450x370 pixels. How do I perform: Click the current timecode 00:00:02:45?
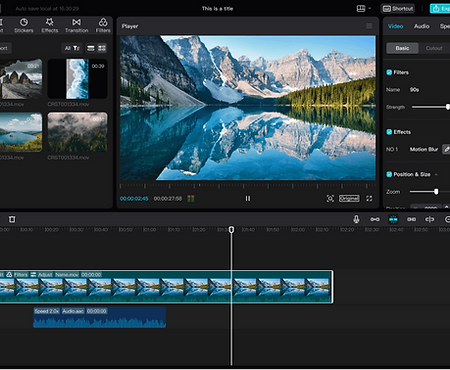coord(134,199)
